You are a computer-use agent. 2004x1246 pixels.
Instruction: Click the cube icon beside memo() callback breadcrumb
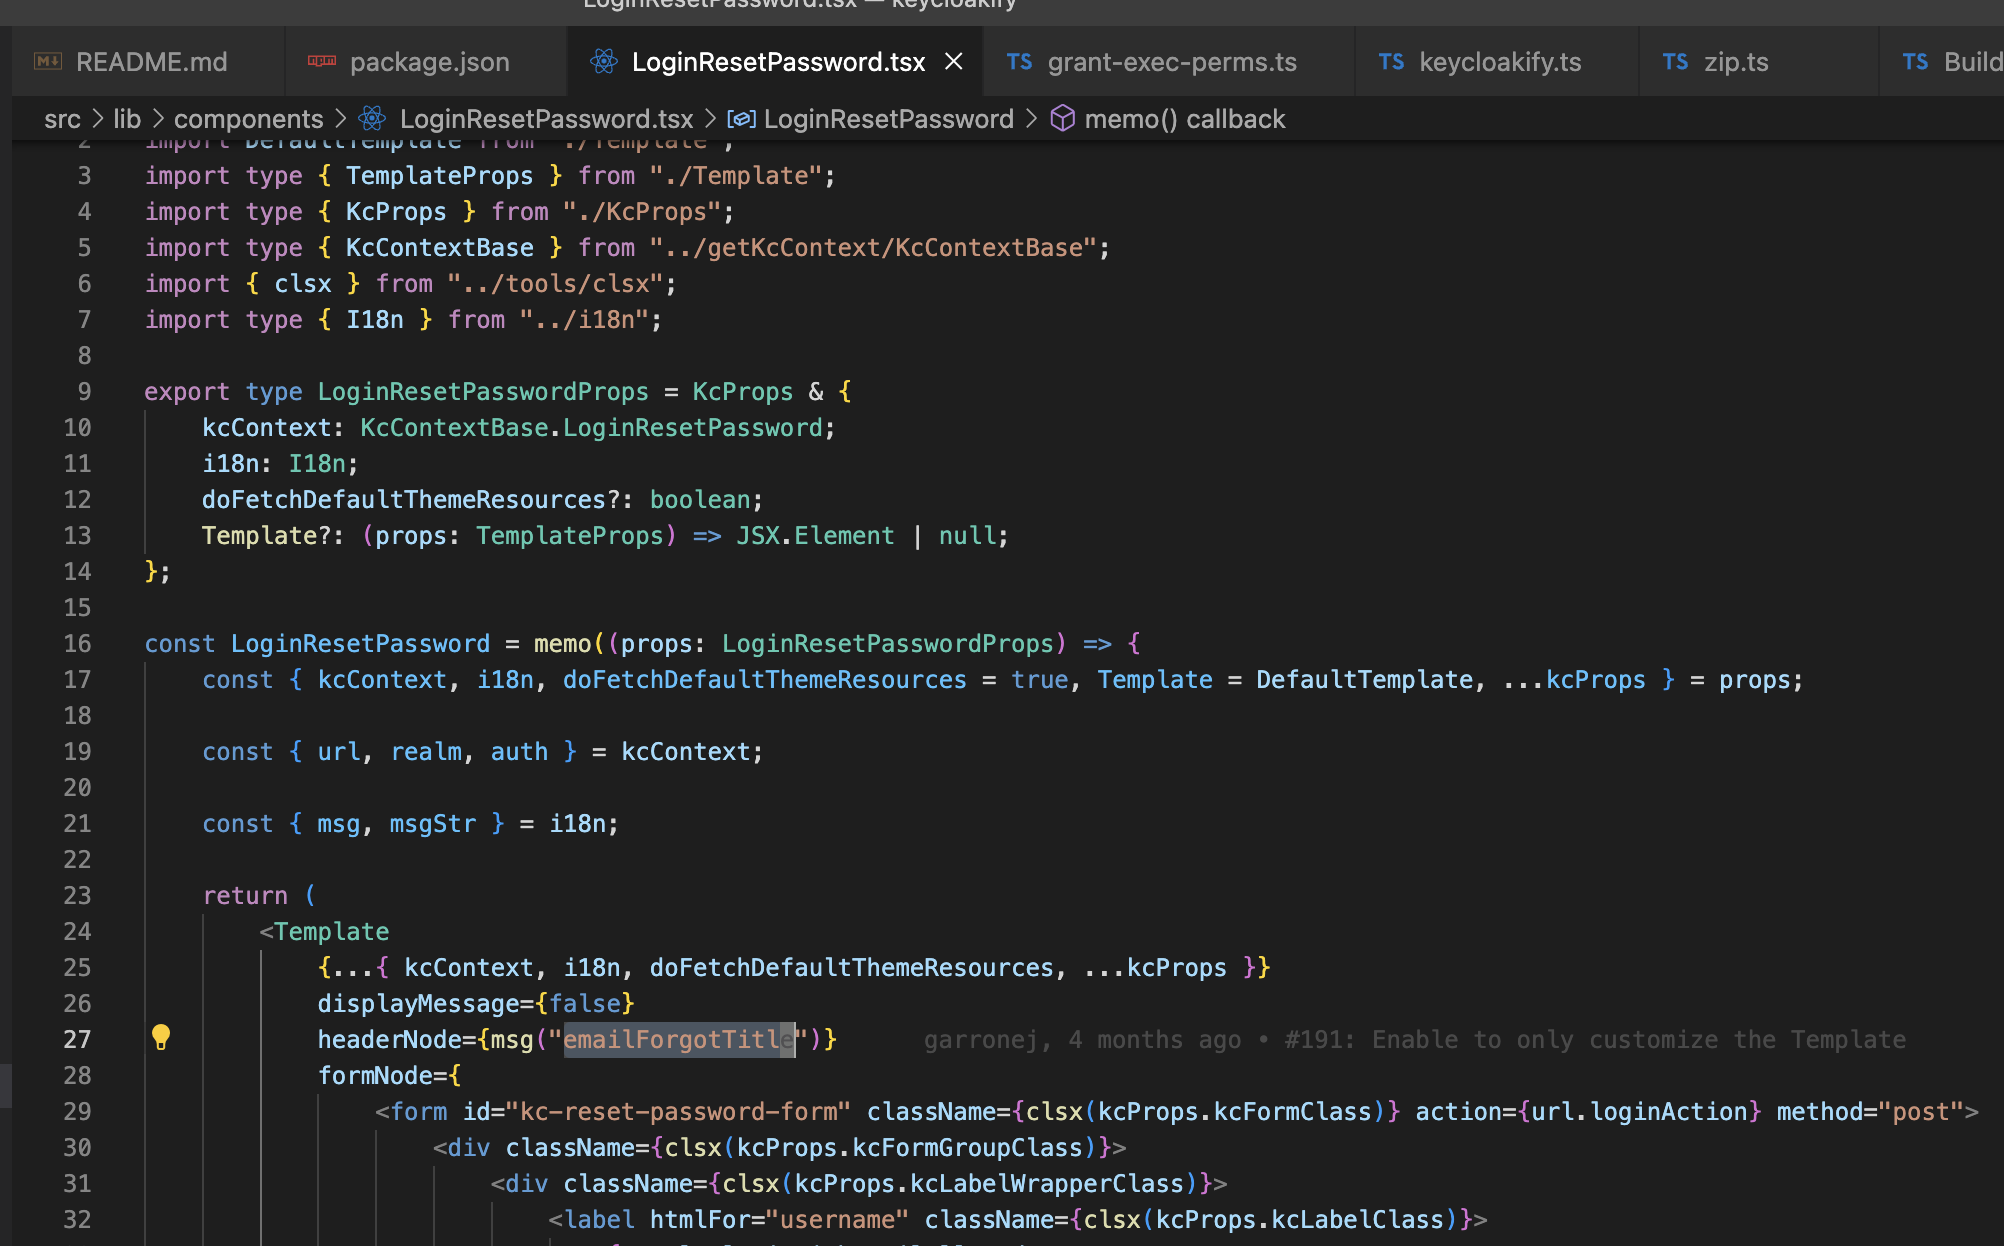point(1063,118)
